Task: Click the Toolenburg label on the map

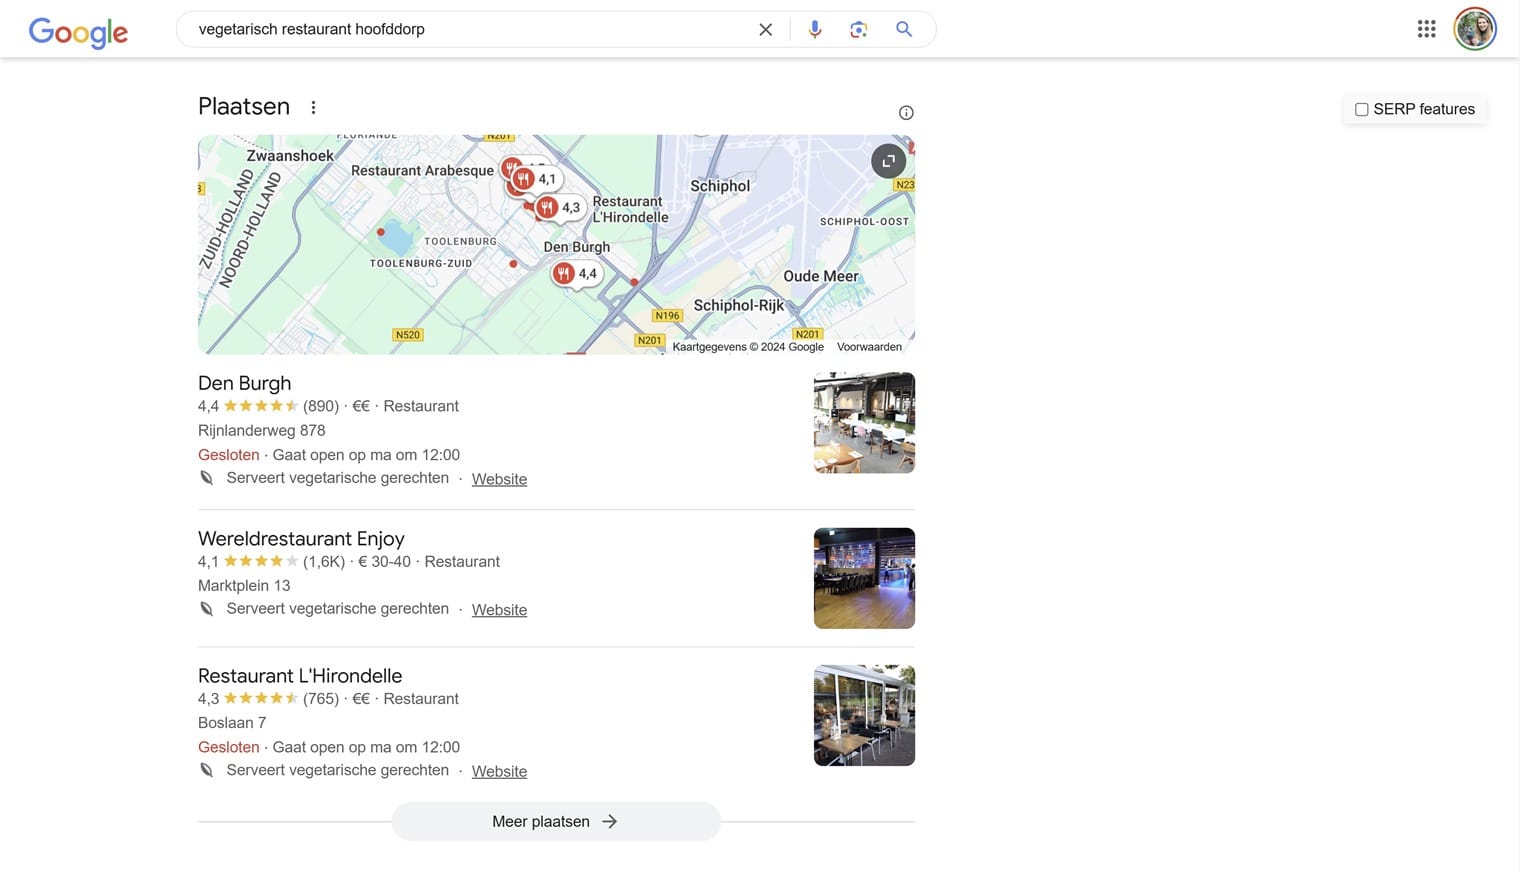Action: [460, 241]
